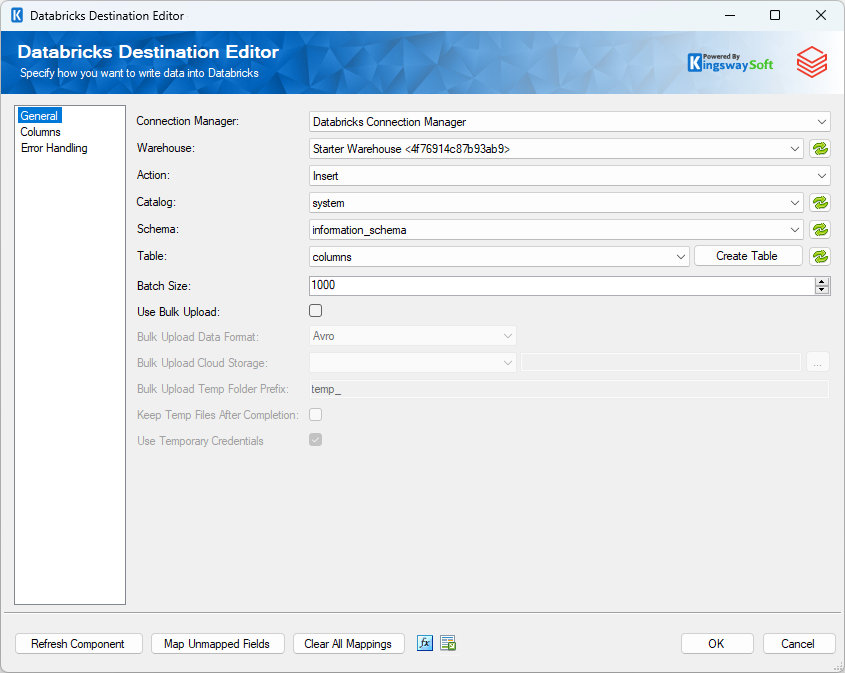The image size is (845, 673).
Task: Close the Databricks Destination Editor window
Action: 820,15
